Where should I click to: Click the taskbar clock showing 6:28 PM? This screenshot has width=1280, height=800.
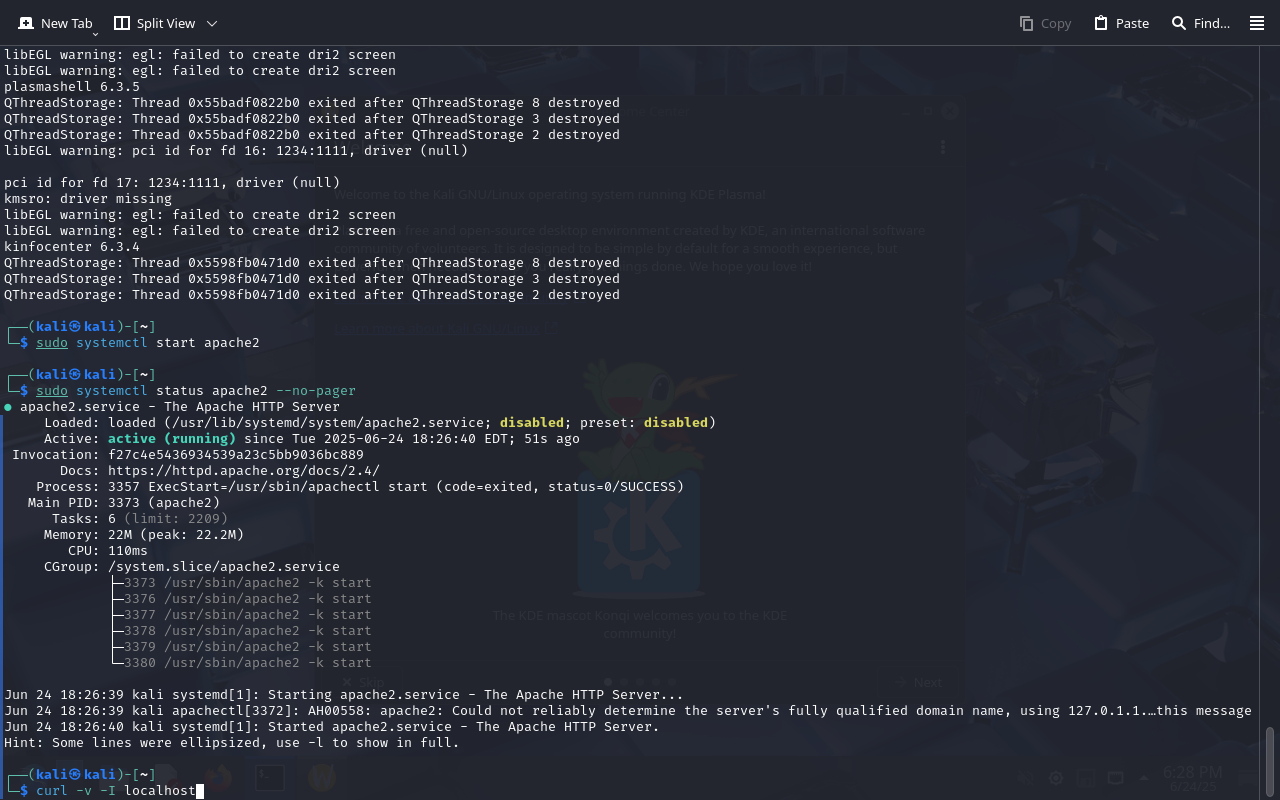click(1193, 779)
